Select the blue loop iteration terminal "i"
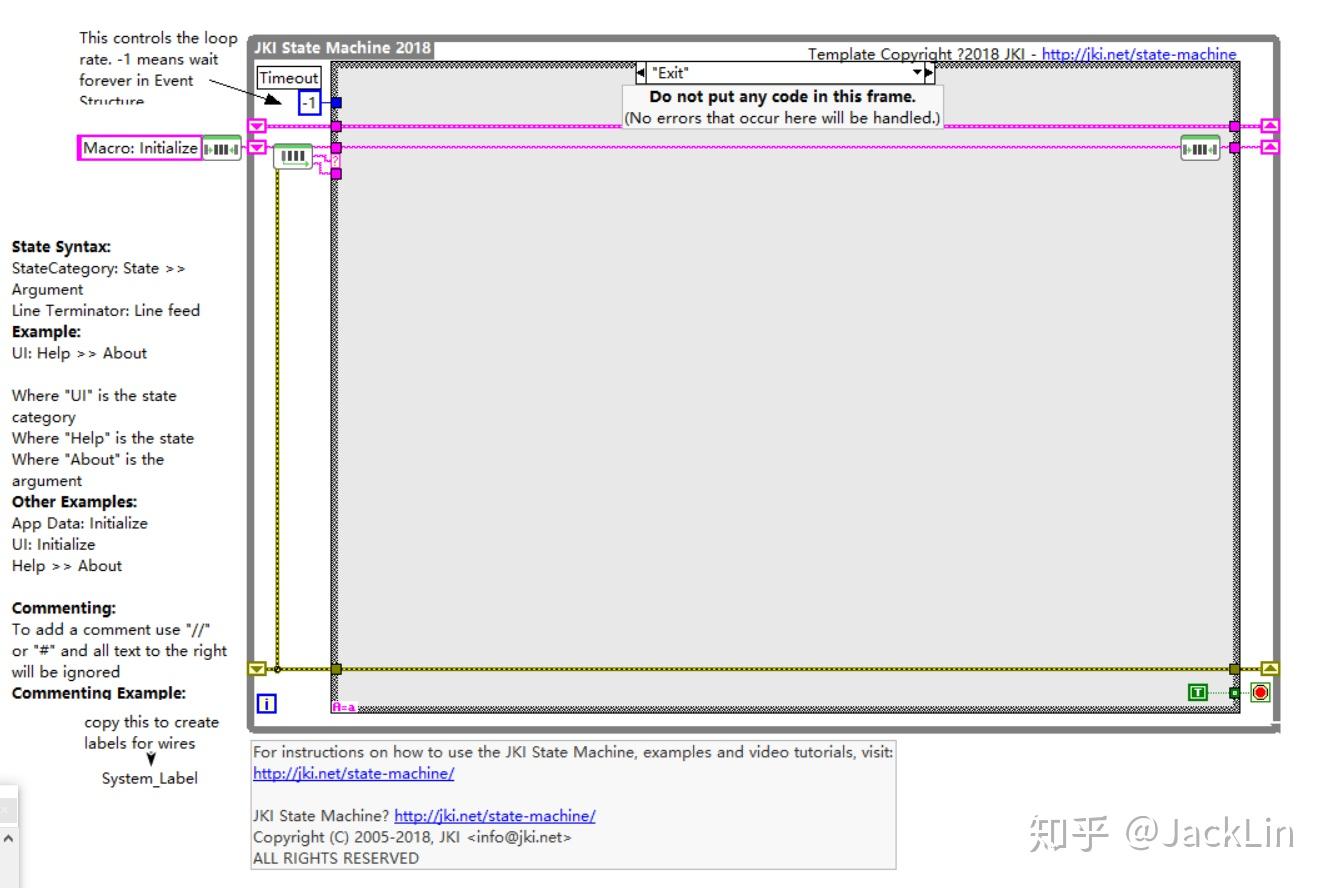 click(266, 702)
